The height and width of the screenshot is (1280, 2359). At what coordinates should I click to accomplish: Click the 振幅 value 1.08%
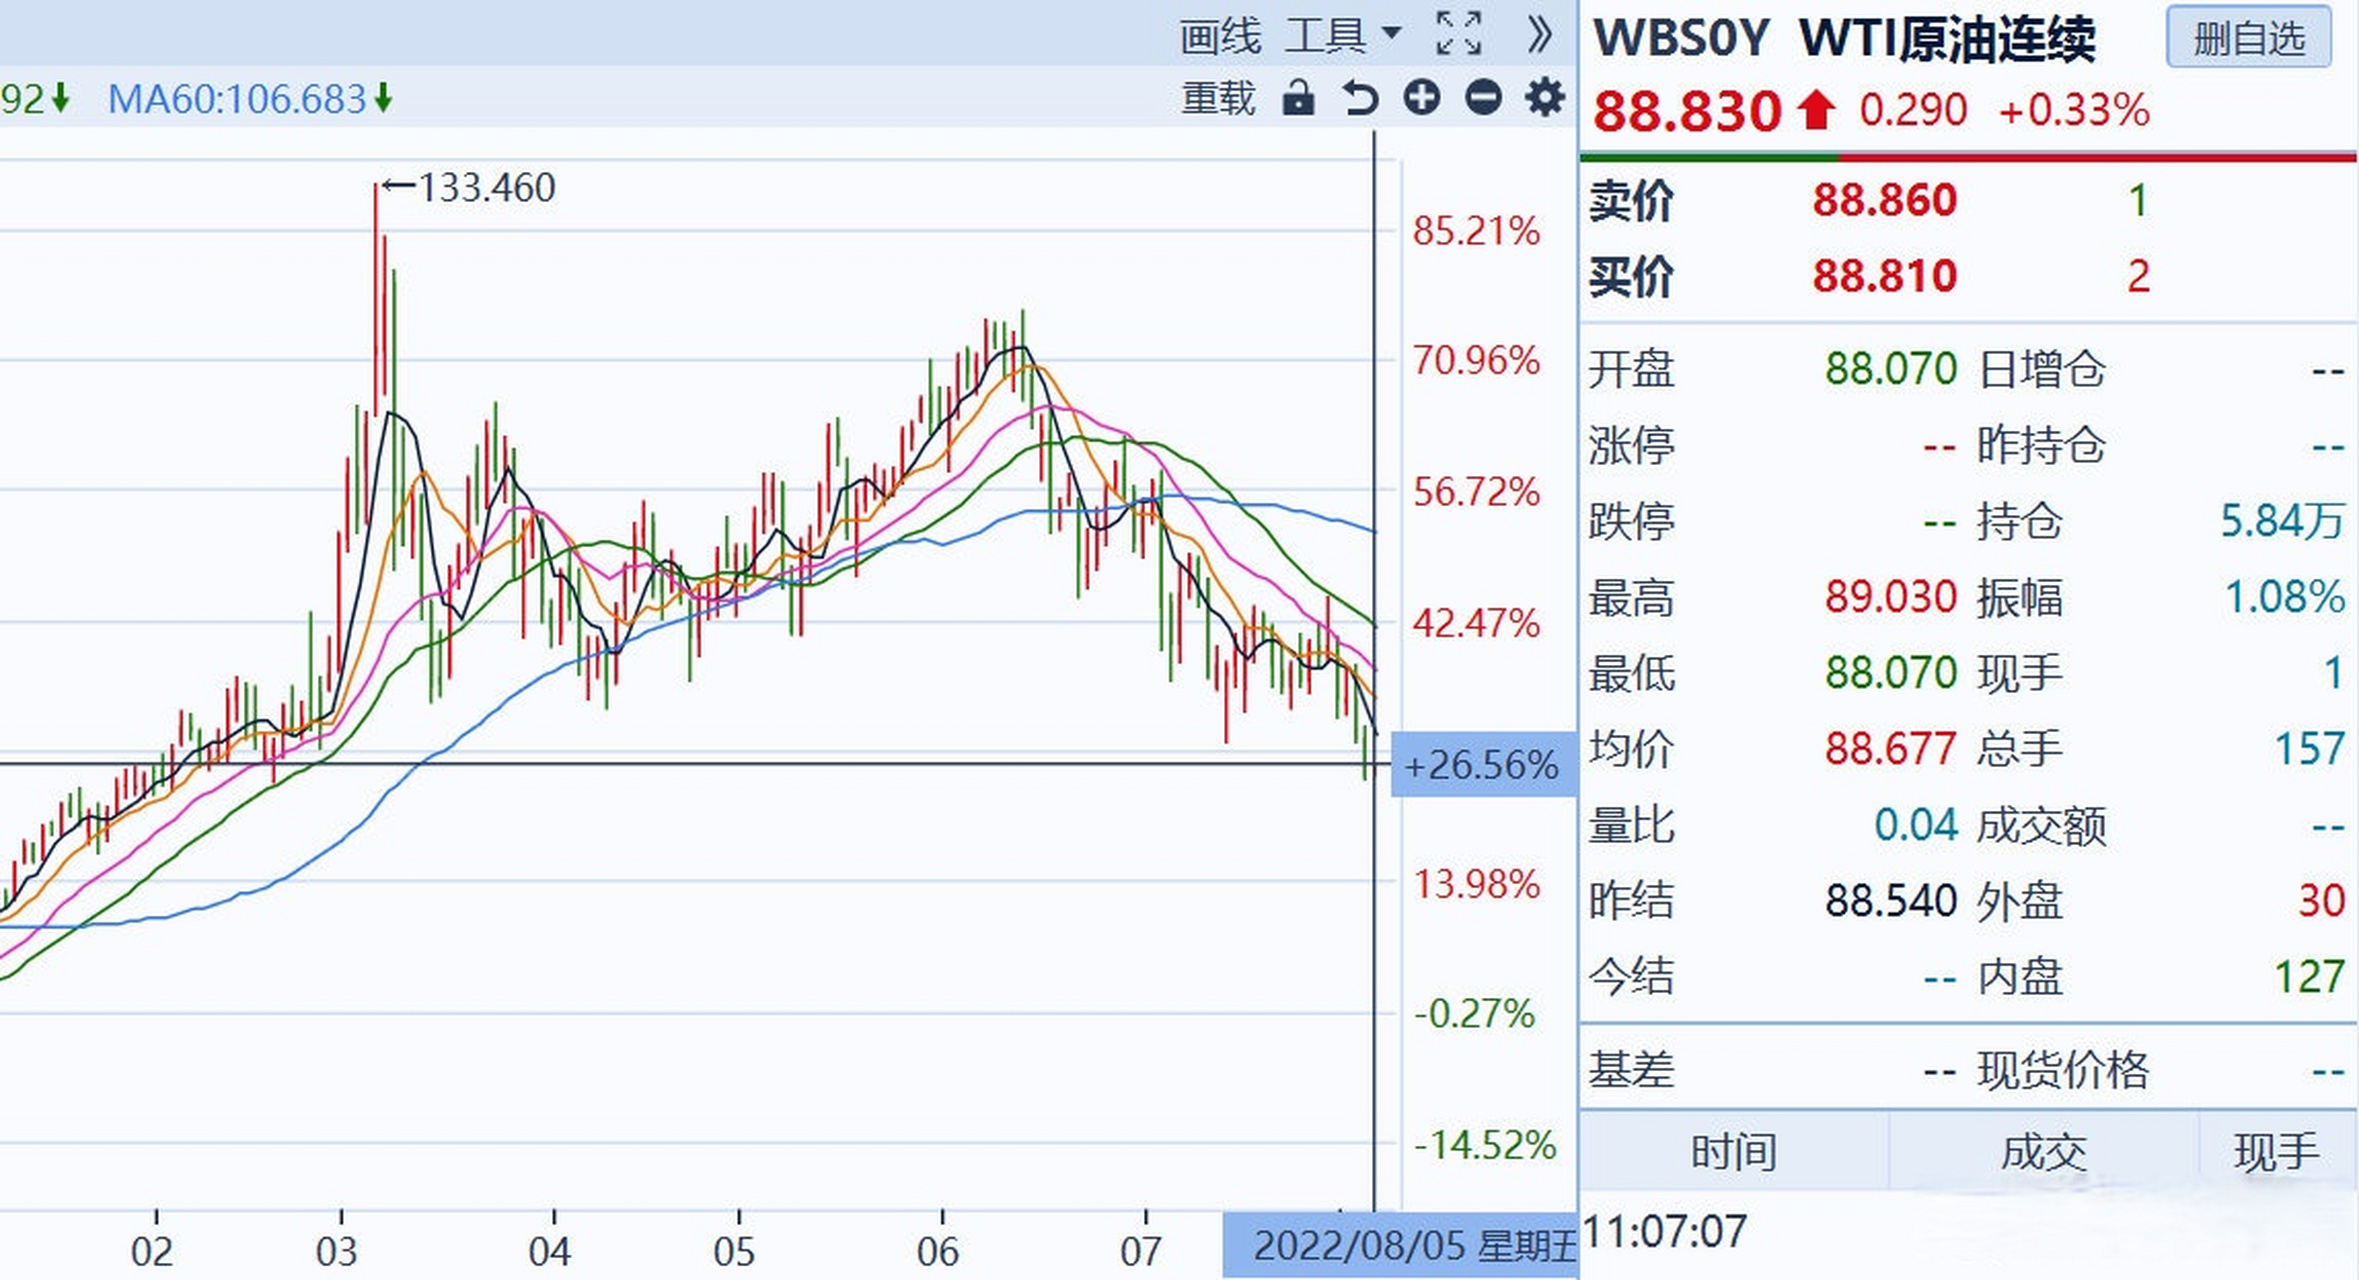(x=2284, y=597)
